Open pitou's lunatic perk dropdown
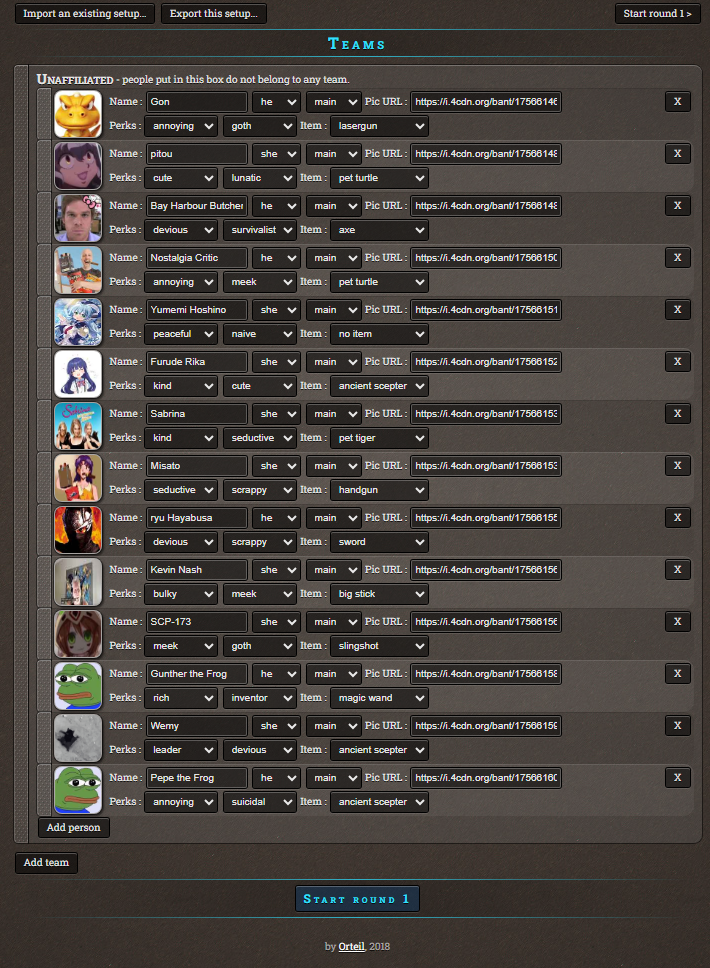The height and width of the screenshot is (968, 710). click(x=260, y=178)
